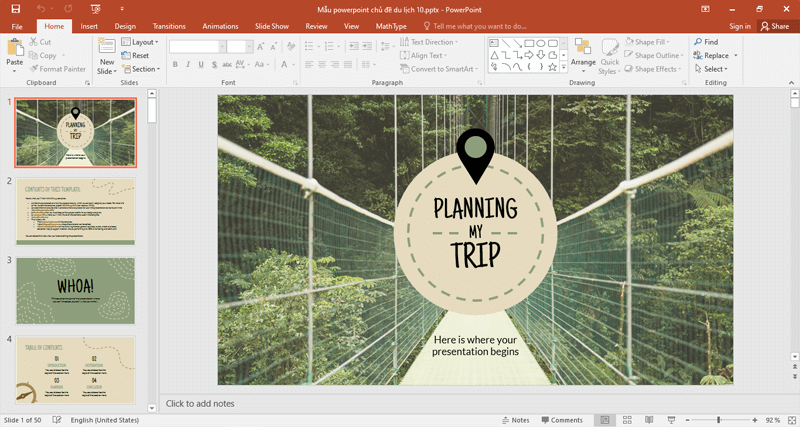The image size is (800, 427).
Task: Click the Sign in link
Action: [x=740, y=26]
